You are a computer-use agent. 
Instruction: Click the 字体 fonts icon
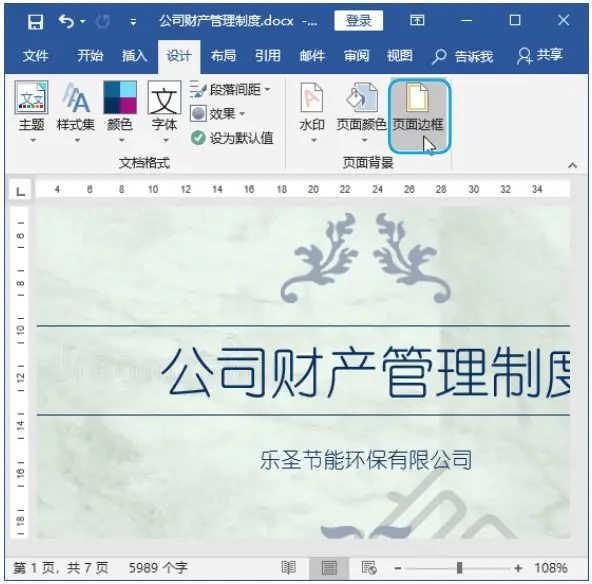tap(164, 97)
